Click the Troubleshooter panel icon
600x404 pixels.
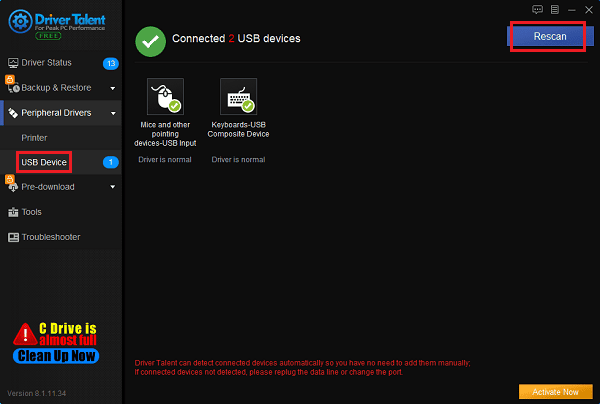[x=13, y=237]
